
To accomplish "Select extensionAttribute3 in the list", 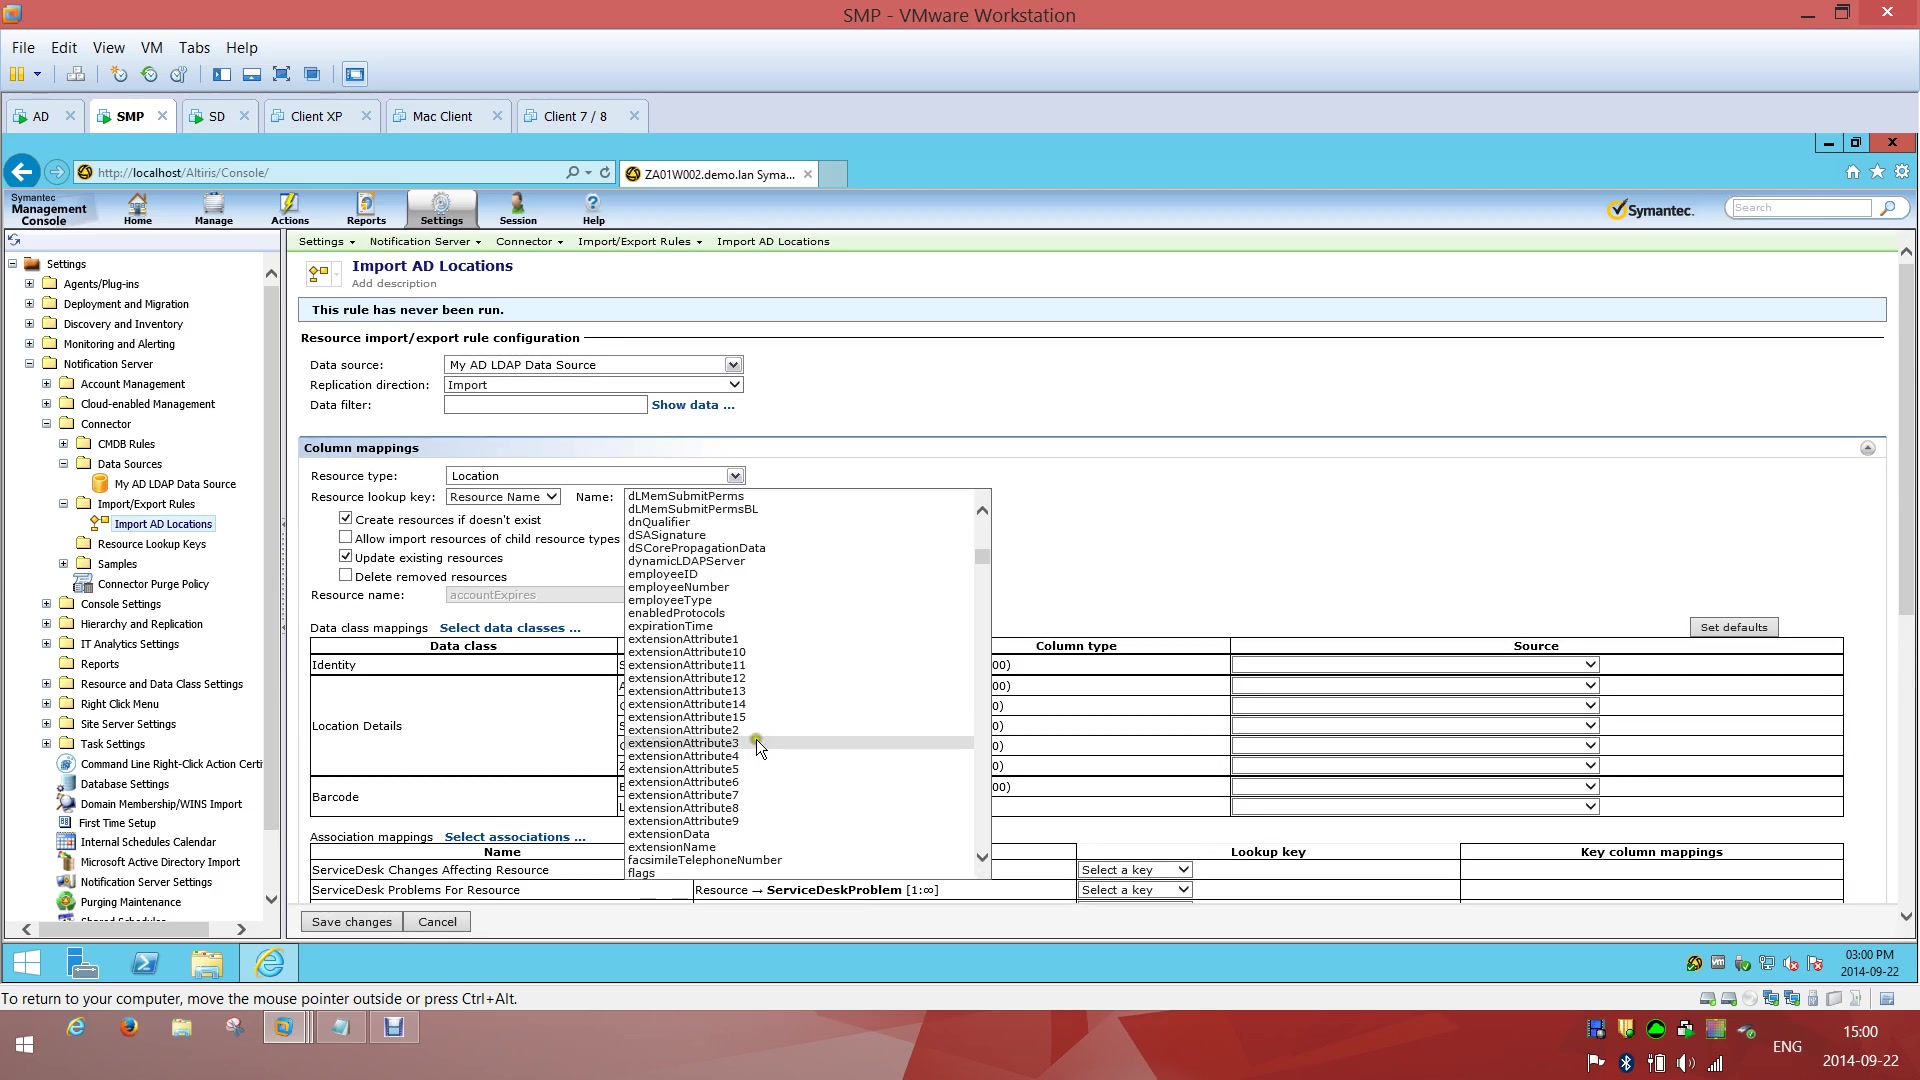I will click(x=799, y=743).
